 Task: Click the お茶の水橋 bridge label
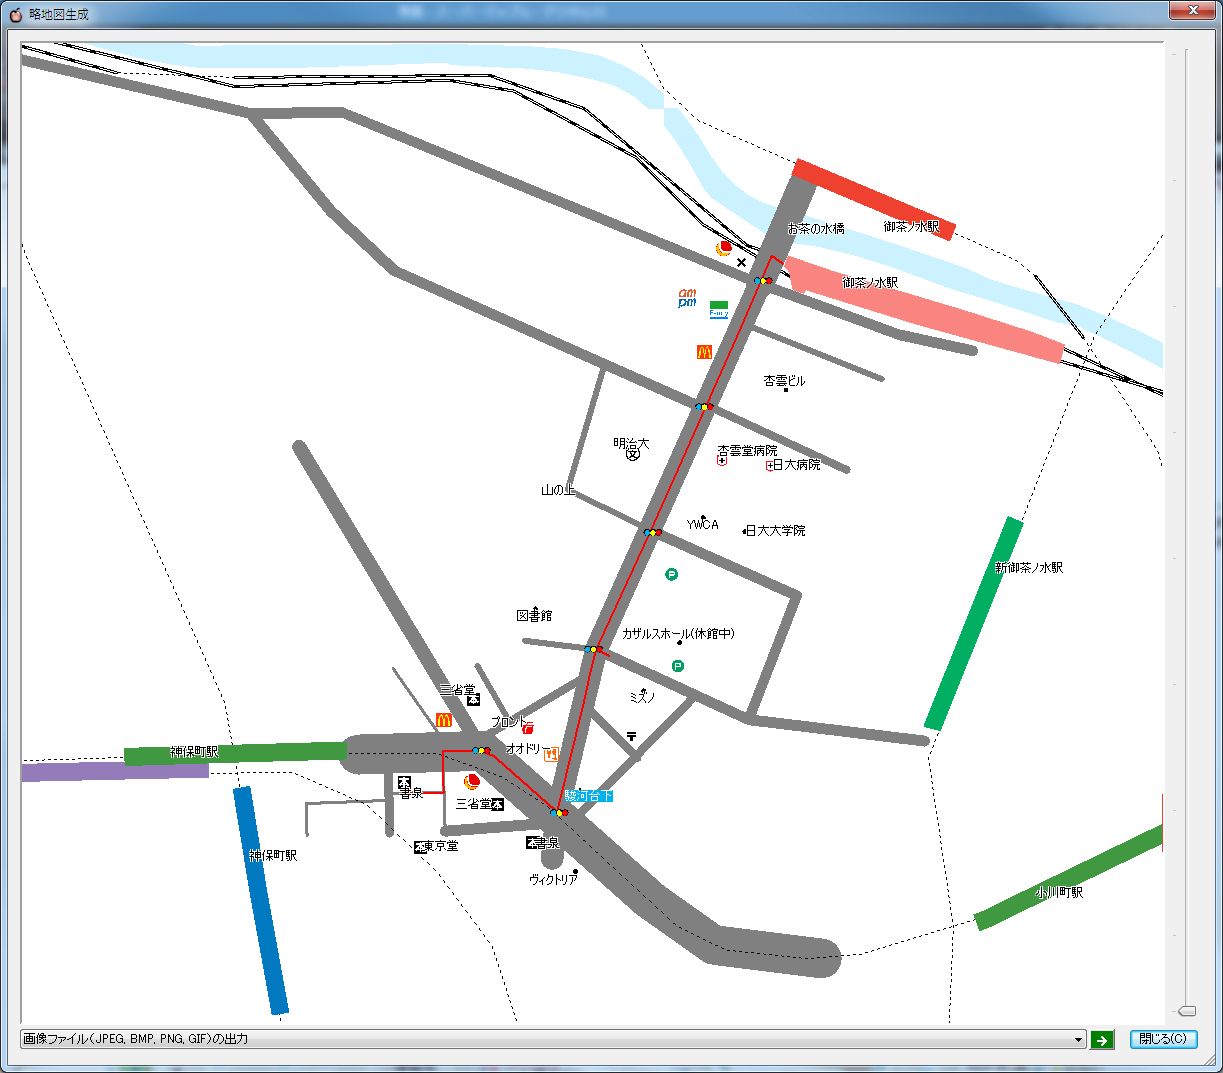click(816, 228)
